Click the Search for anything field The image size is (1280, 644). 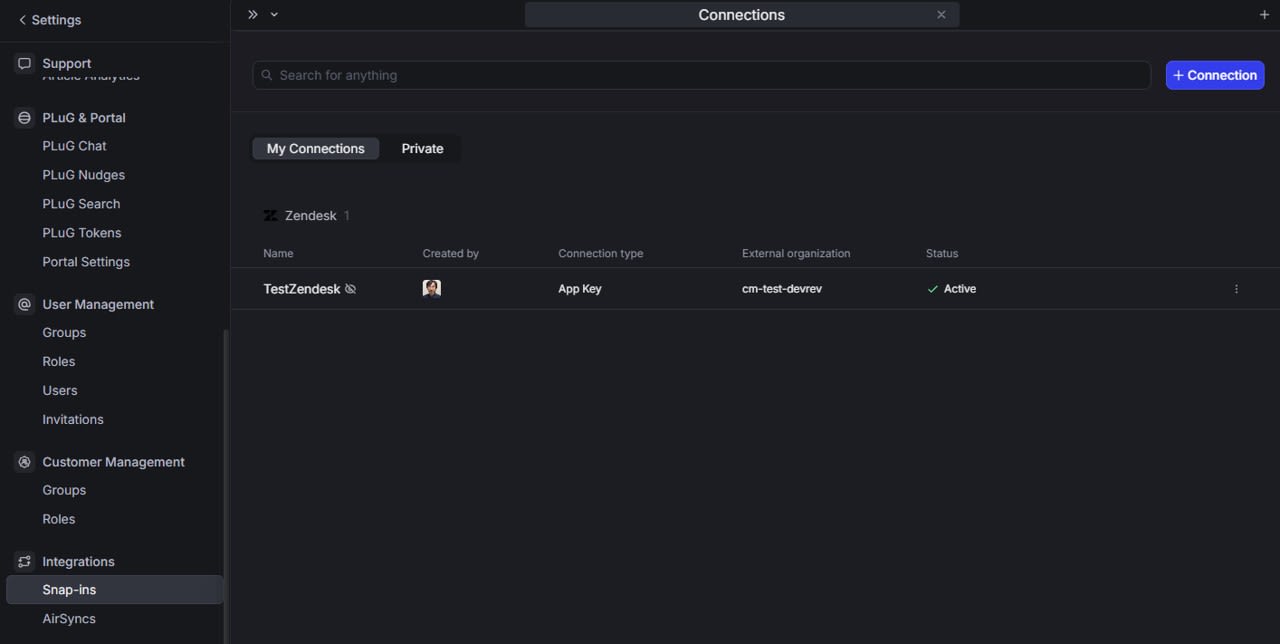(700, 75)
